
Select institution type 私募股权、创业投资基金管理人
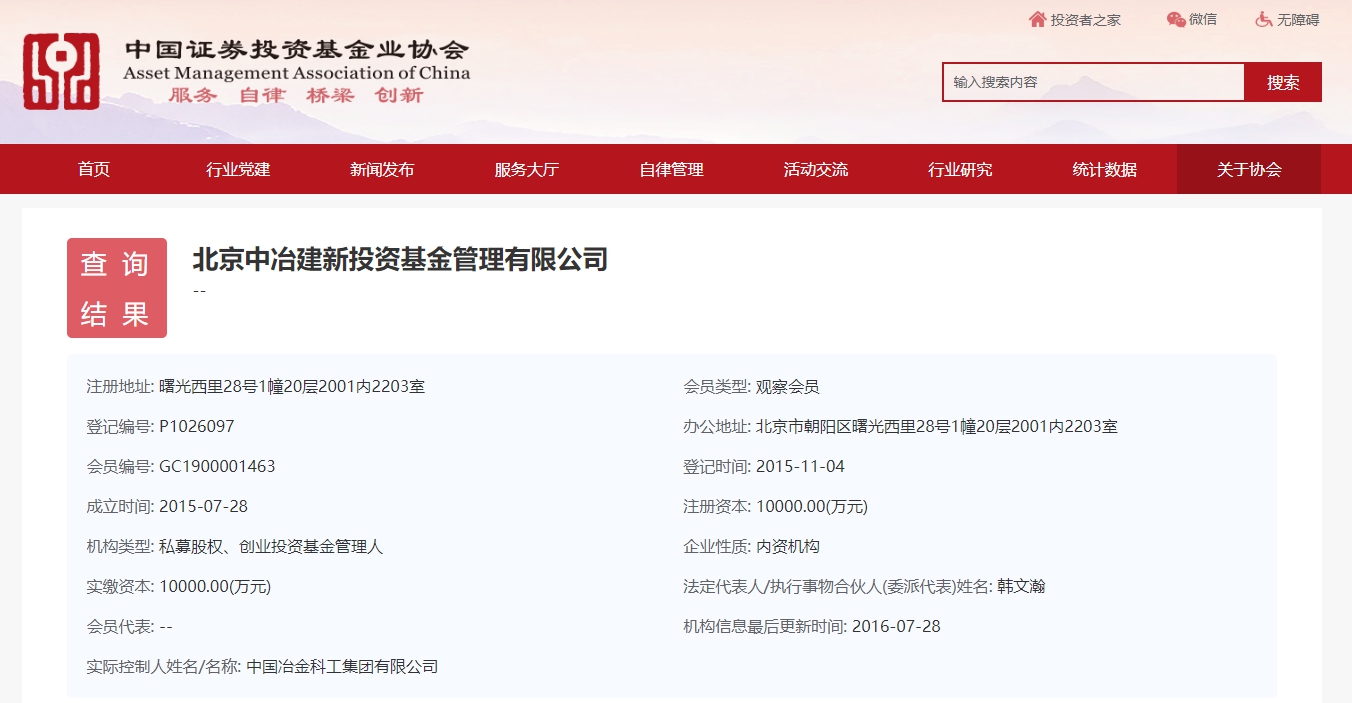pyautogui.click(x=271, y=547)
